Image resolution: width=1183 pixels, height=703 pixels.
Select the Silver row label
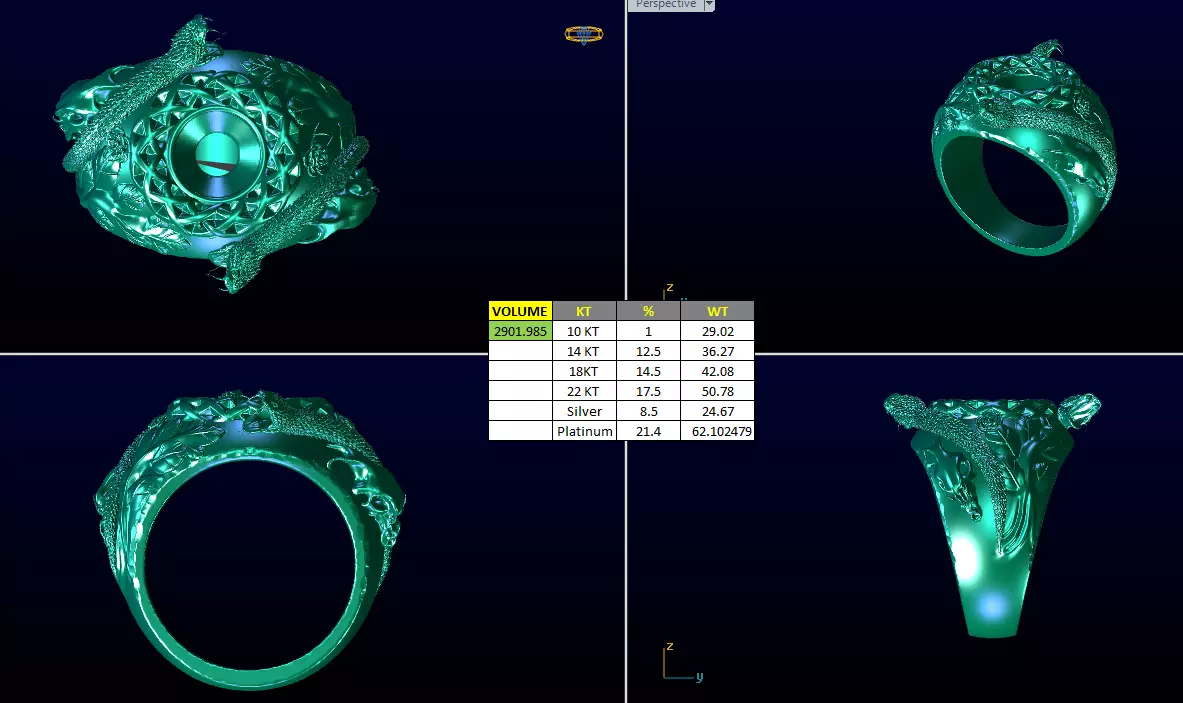tap(584, 411)
